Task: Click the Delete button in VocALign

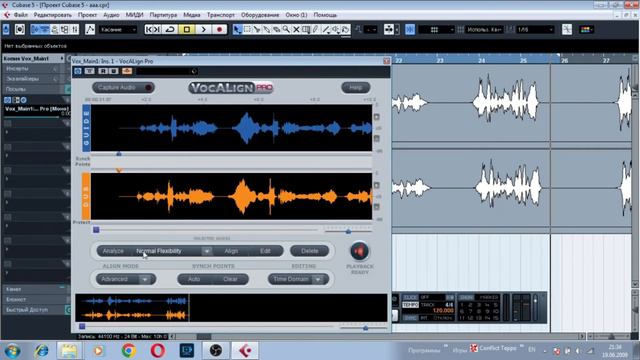Action: pos(309,251)
